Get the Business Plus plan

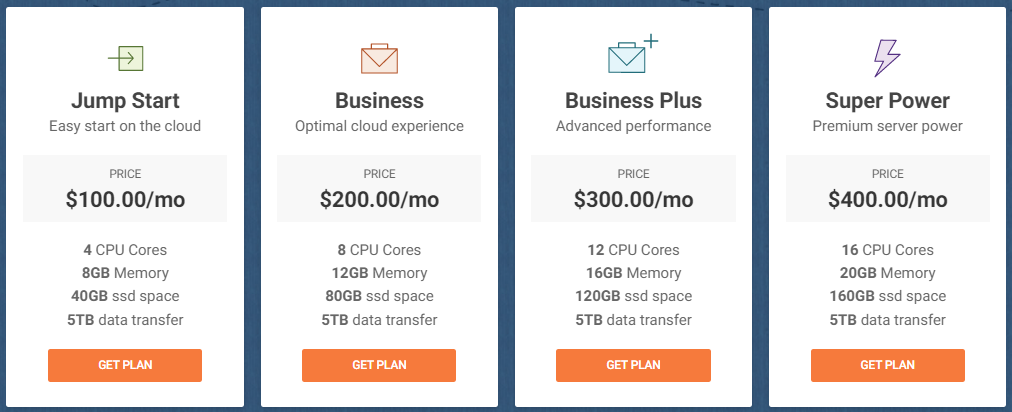(x=633, y=366)
